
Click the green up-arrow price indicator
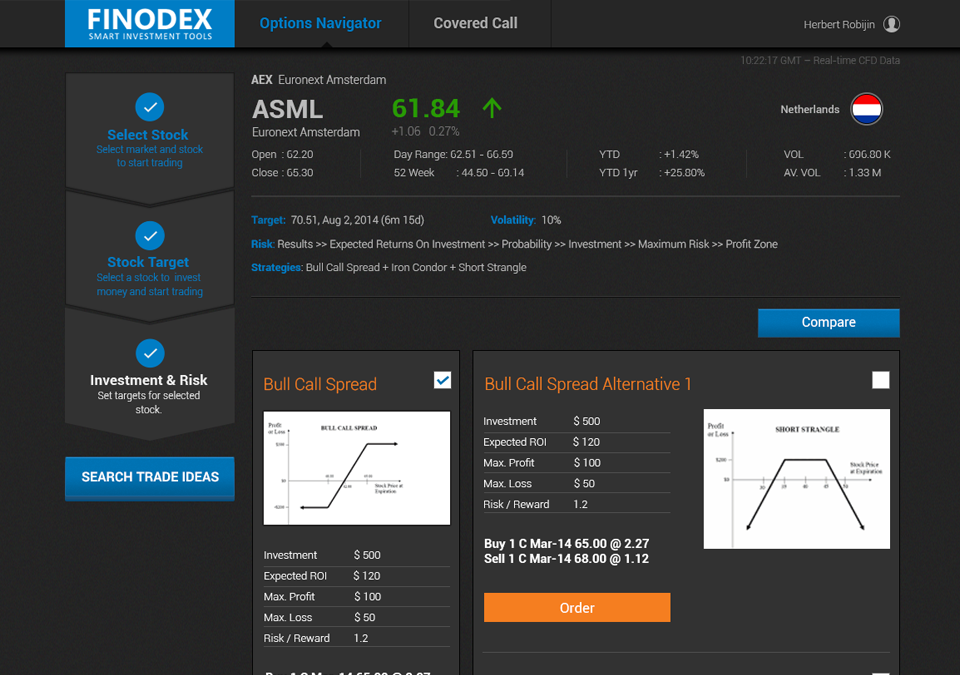coord(491,108)
